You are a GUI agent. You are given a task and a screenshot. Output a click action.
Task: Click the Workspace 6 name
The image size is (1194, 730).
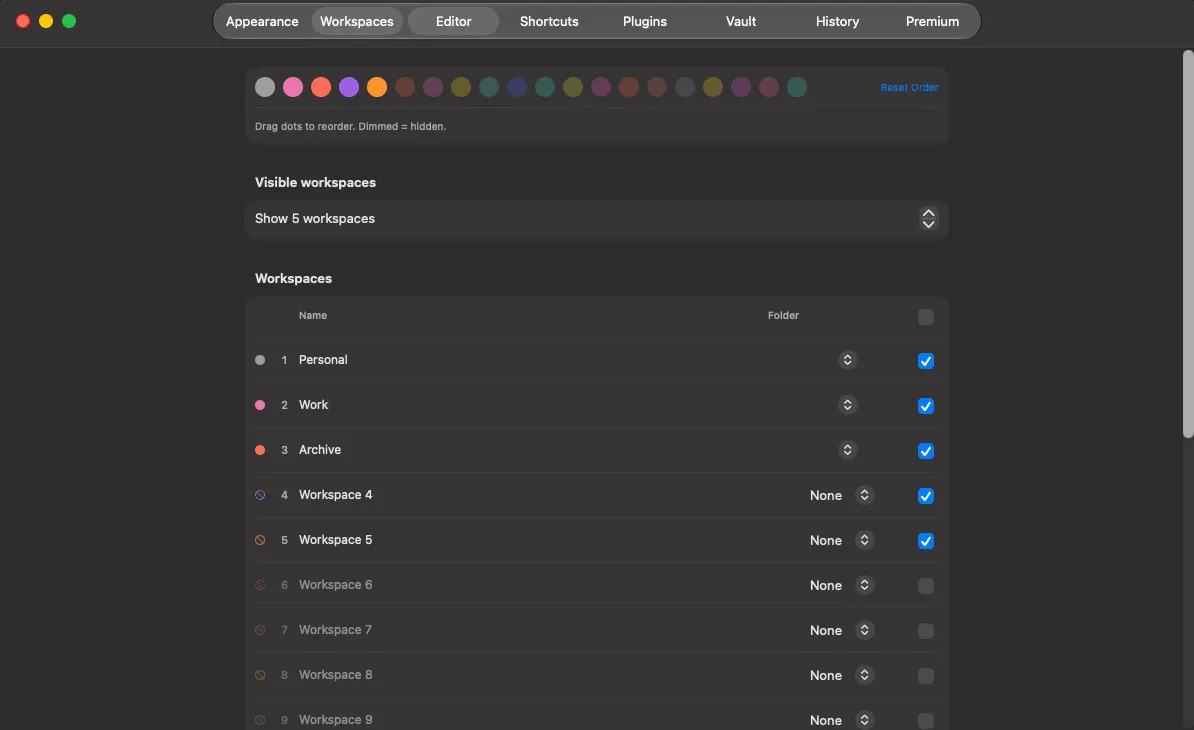point(336,585)
